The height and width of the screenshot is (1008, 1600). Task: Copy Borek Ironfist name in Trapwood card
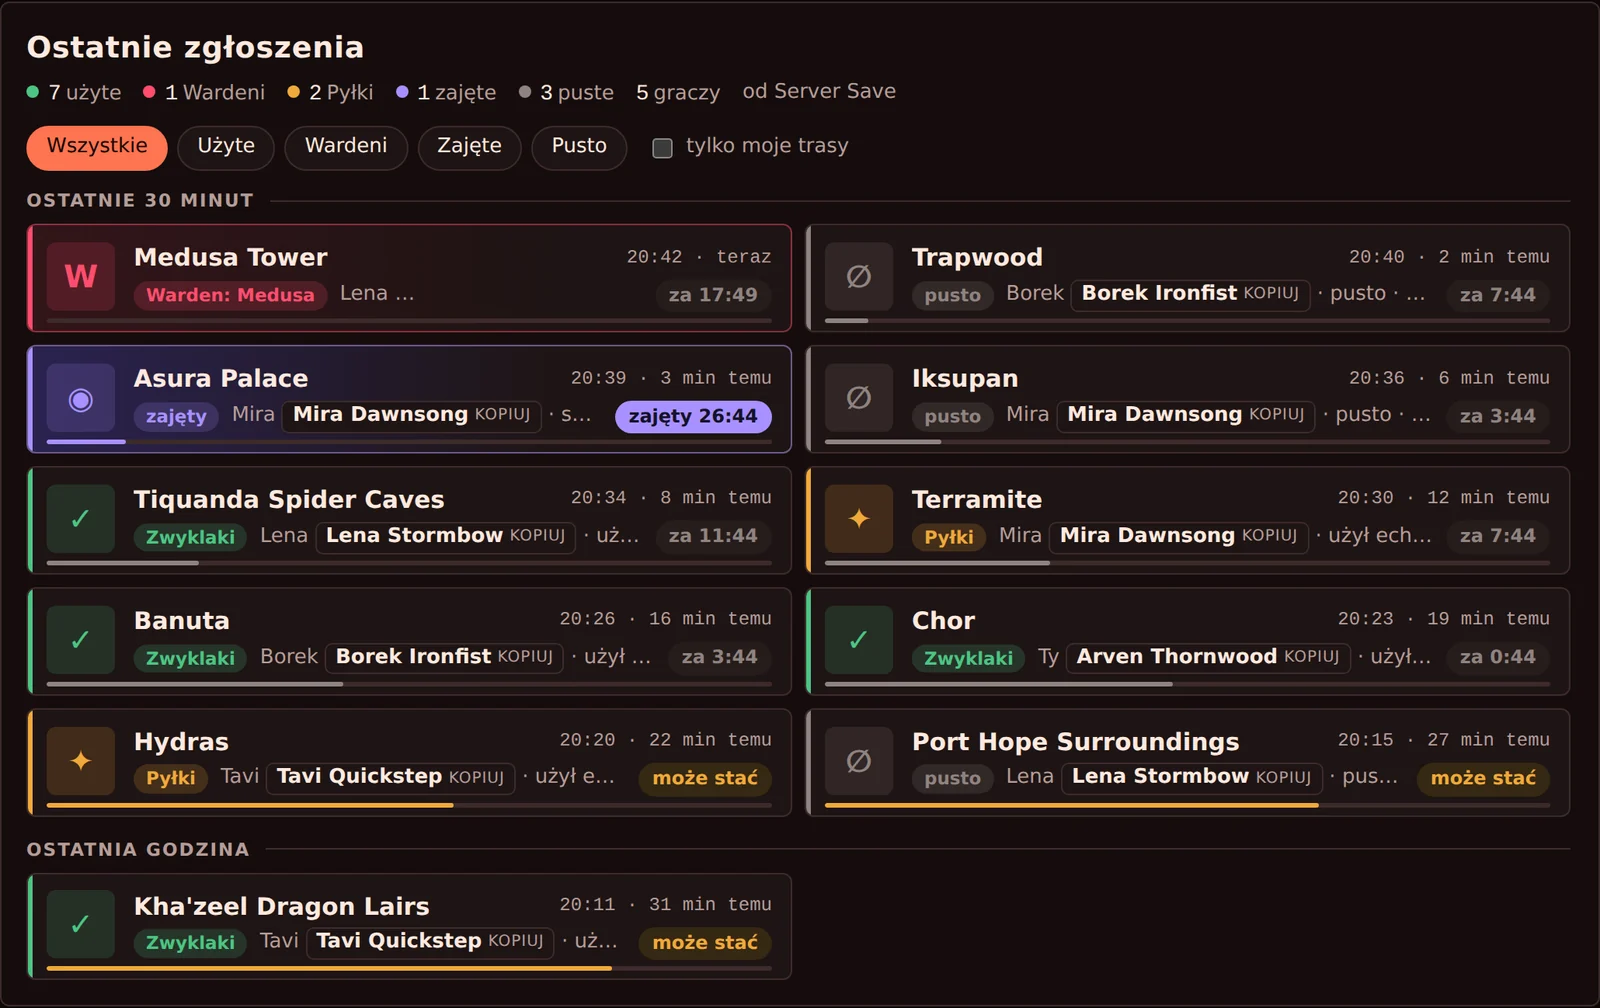point(1190,294)
